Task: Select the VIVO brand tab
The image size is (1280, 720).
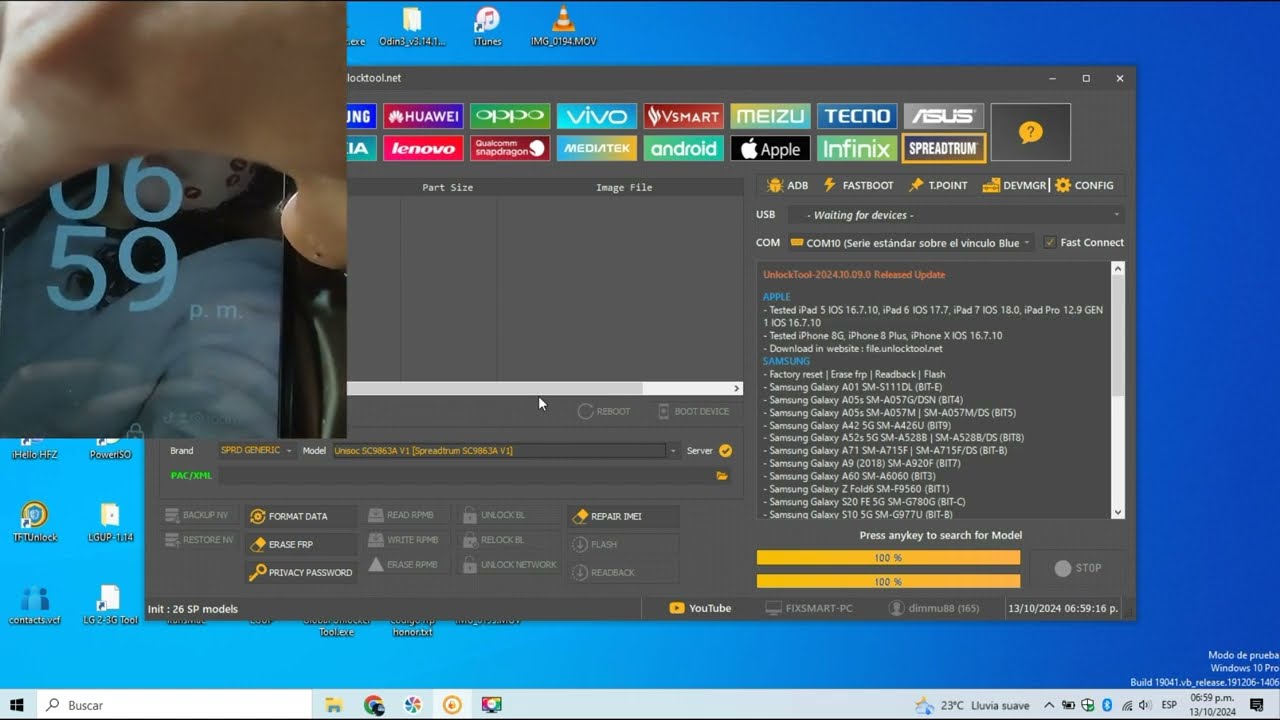Action: coord(597,116)
